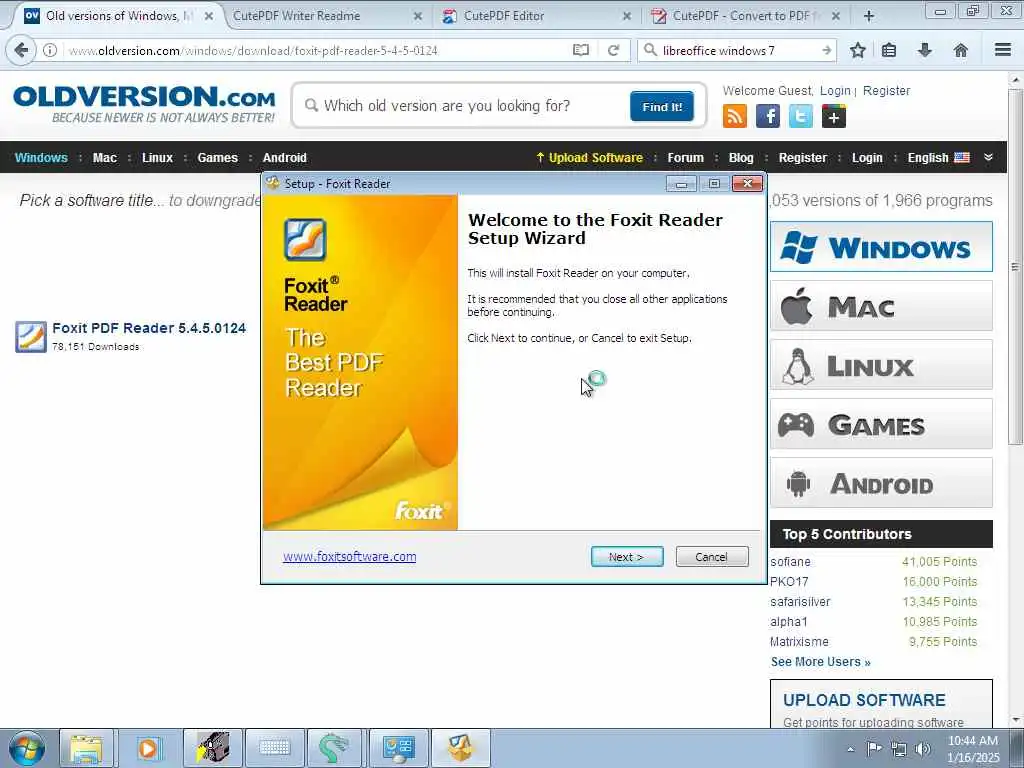Open the Facebook icon in header
Image resolution: width=1024 pixels, height=768 pixels.
click(768, 116)
